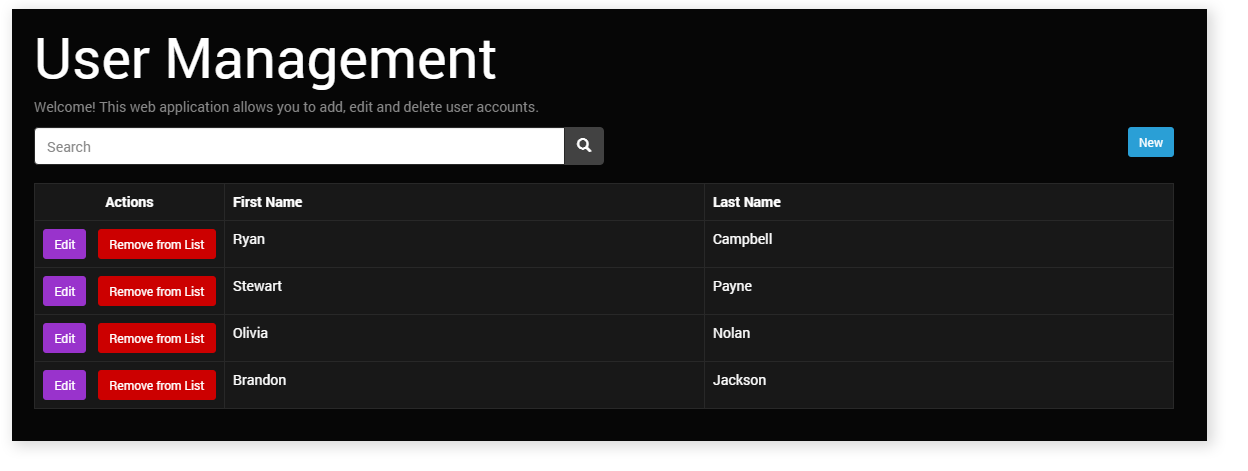This screenshot has height=471, width=1248.
Task: Click the Last Name column header
Action: click(746, 202)
